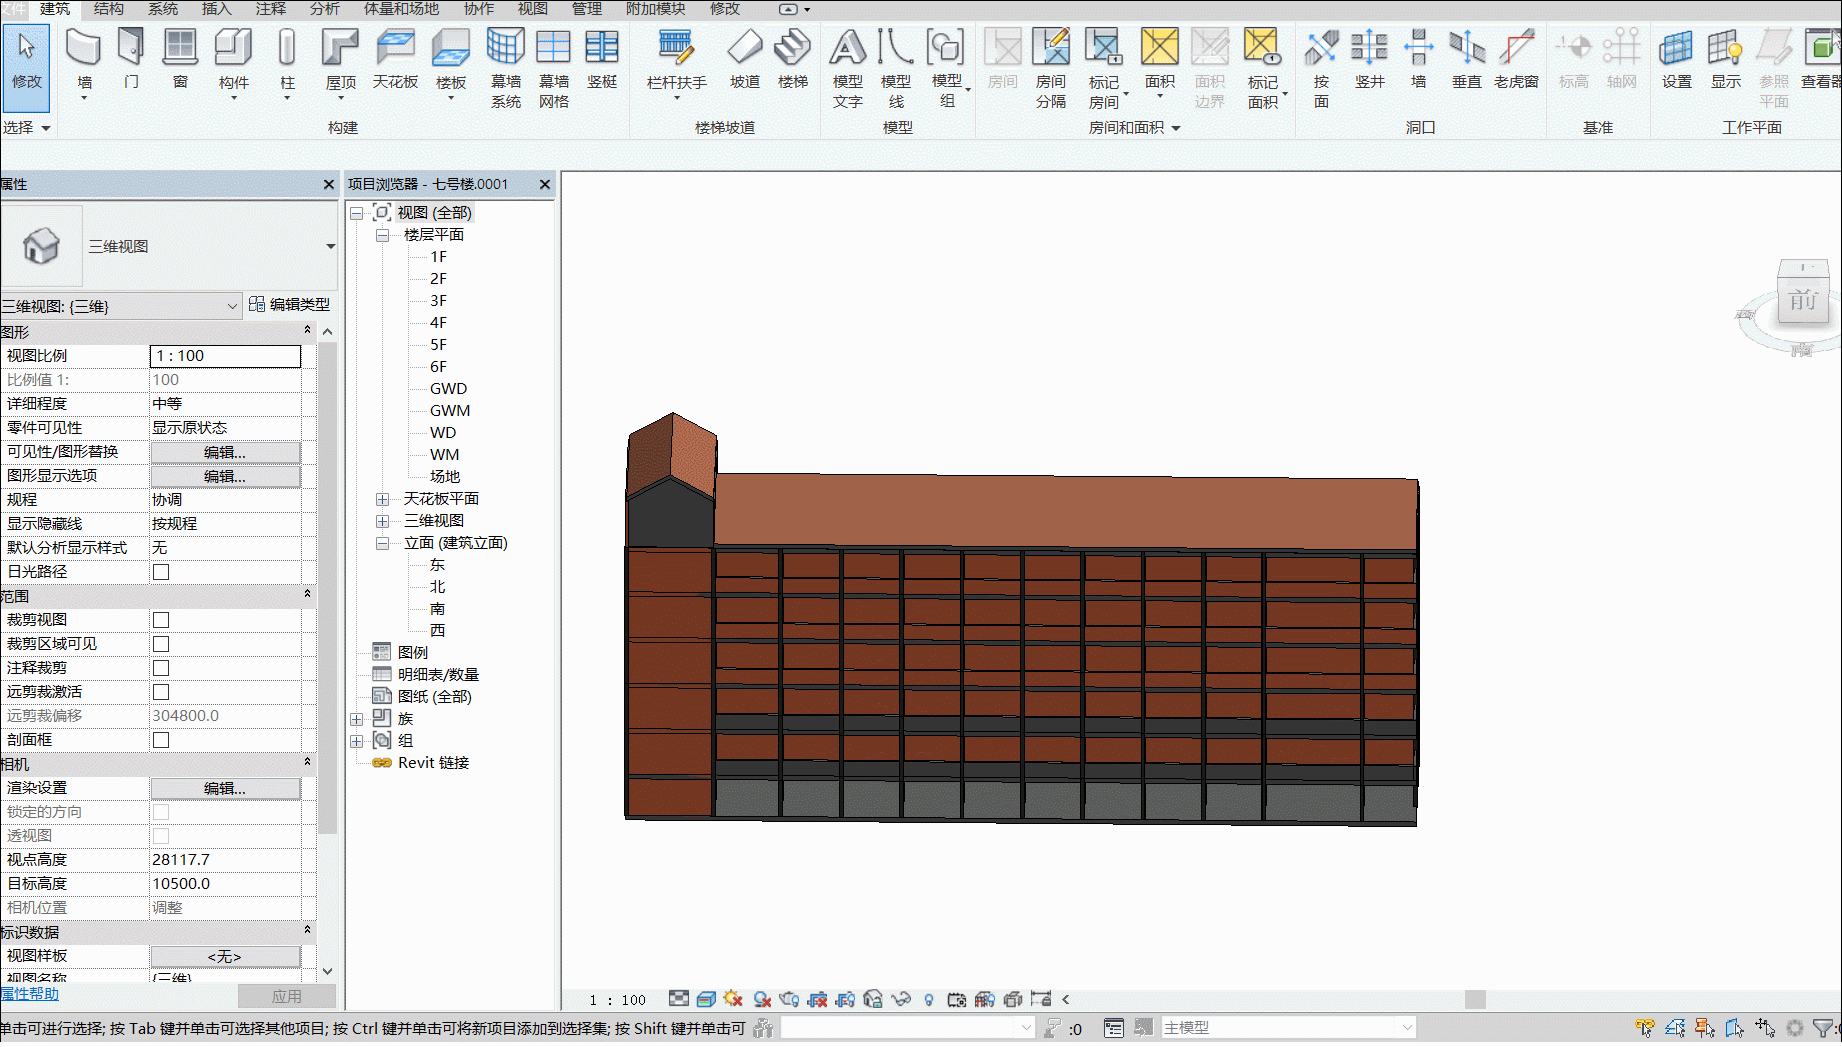
Task: Click the 楼梯 (Stair) tool icon
Action: point(793,47)
